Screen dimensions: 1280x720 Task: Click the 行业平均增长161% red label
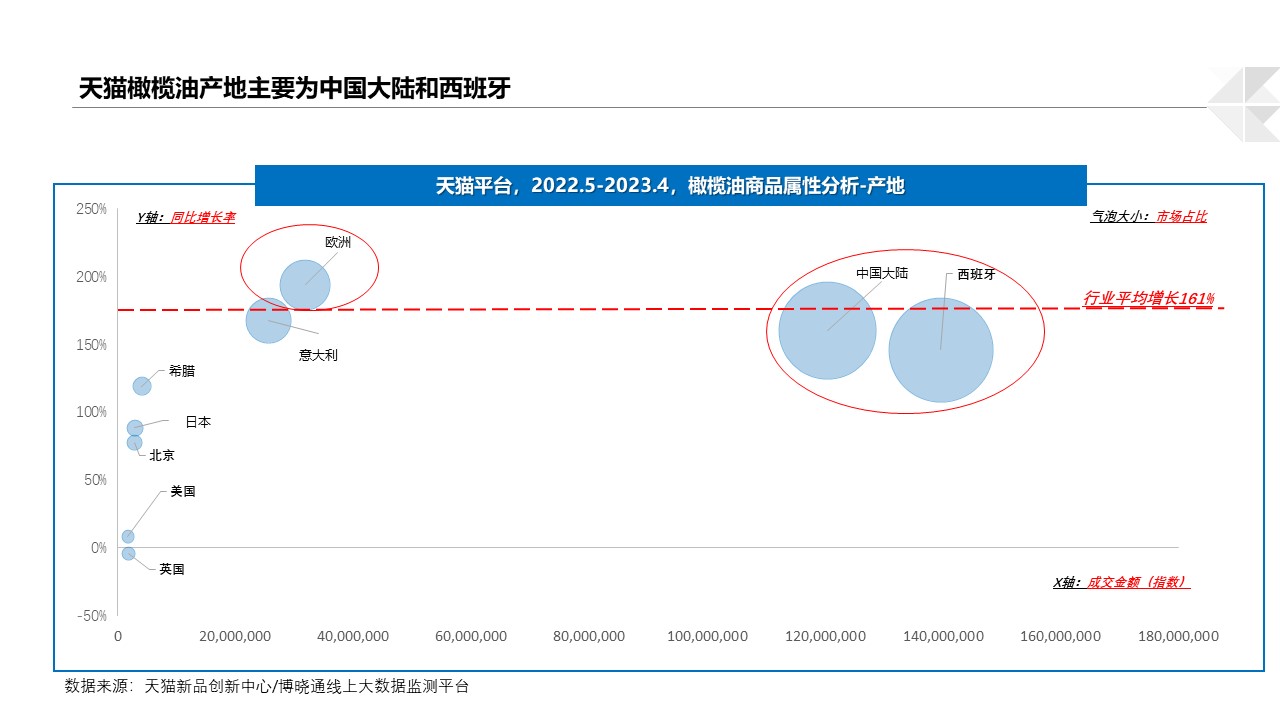pos(1148,298)
